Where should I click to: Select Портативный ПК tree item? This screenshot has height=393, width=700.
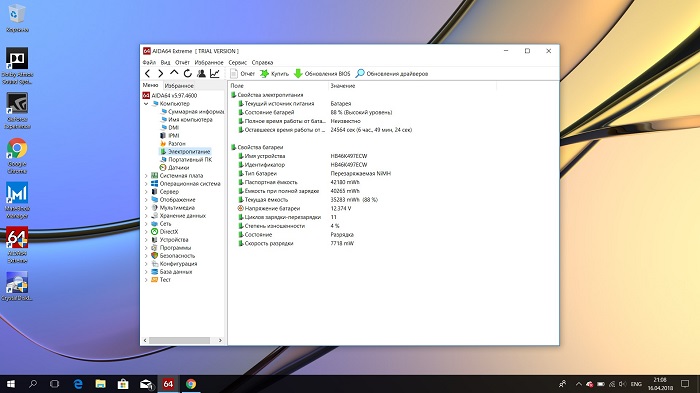coord(186,160)
